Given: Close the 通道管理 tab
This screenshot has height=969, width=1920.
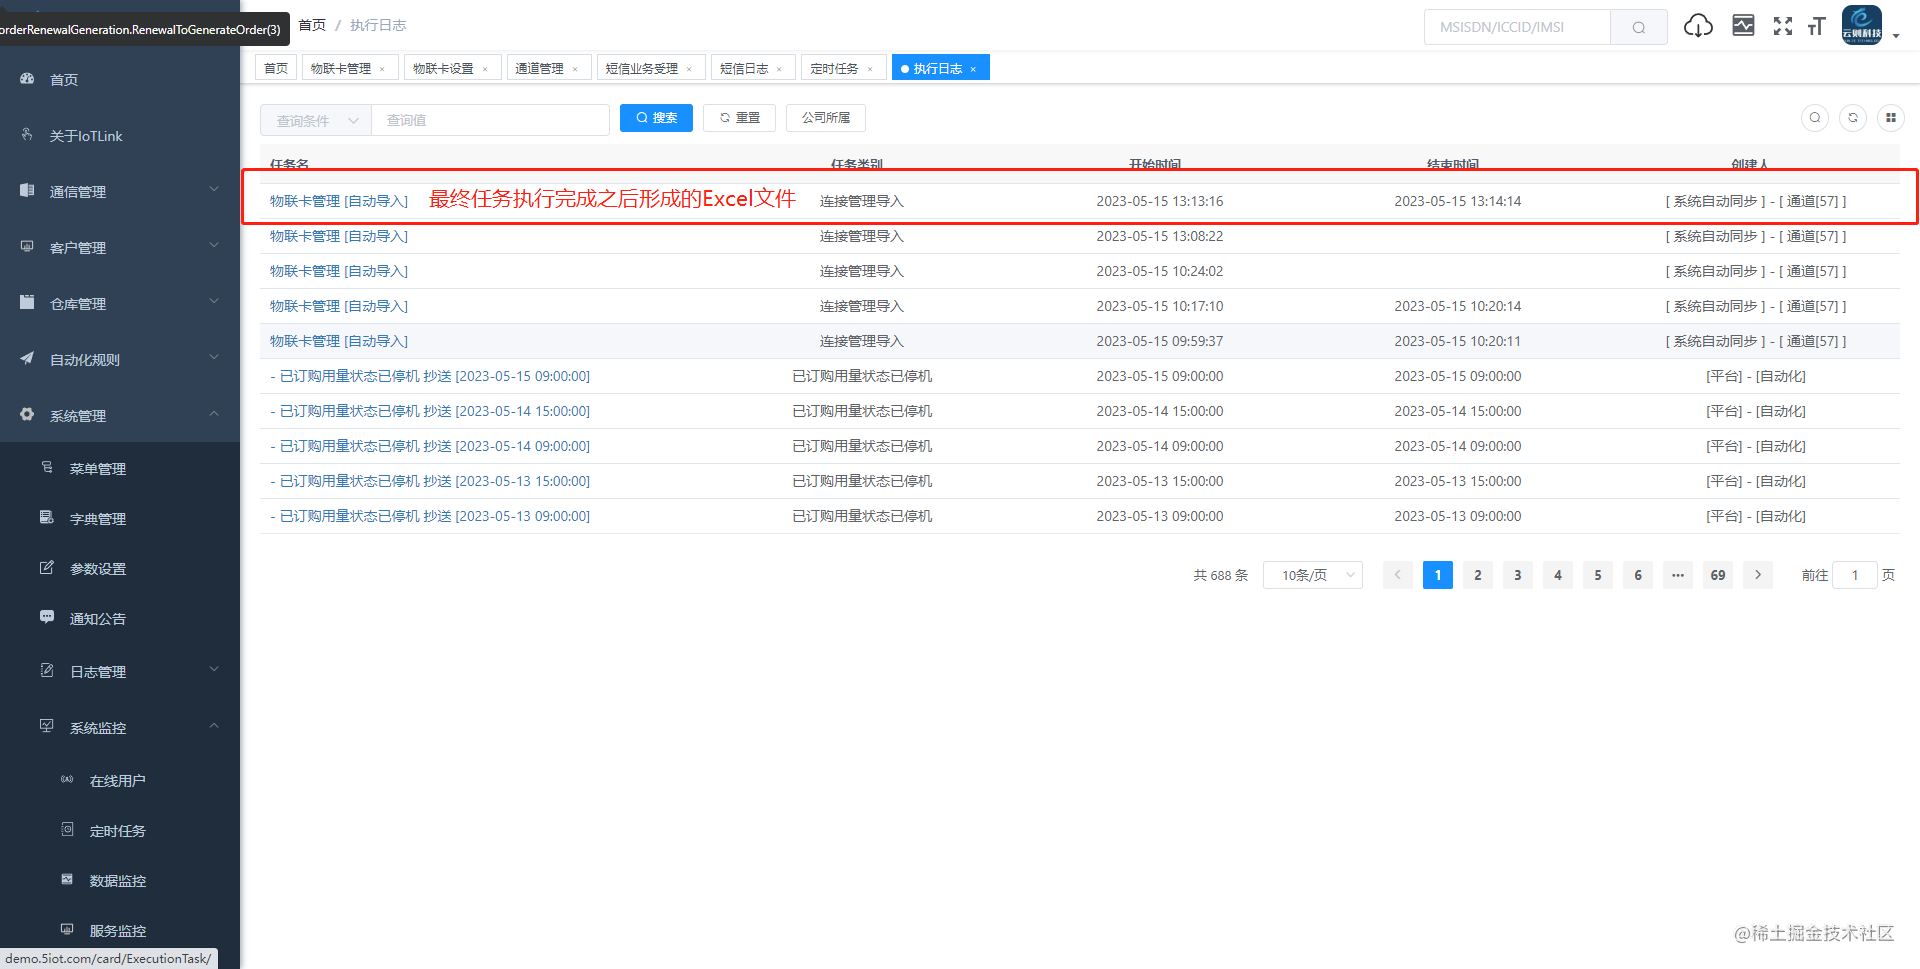Looking at the screenshot, I should click(x=575, y=69).
